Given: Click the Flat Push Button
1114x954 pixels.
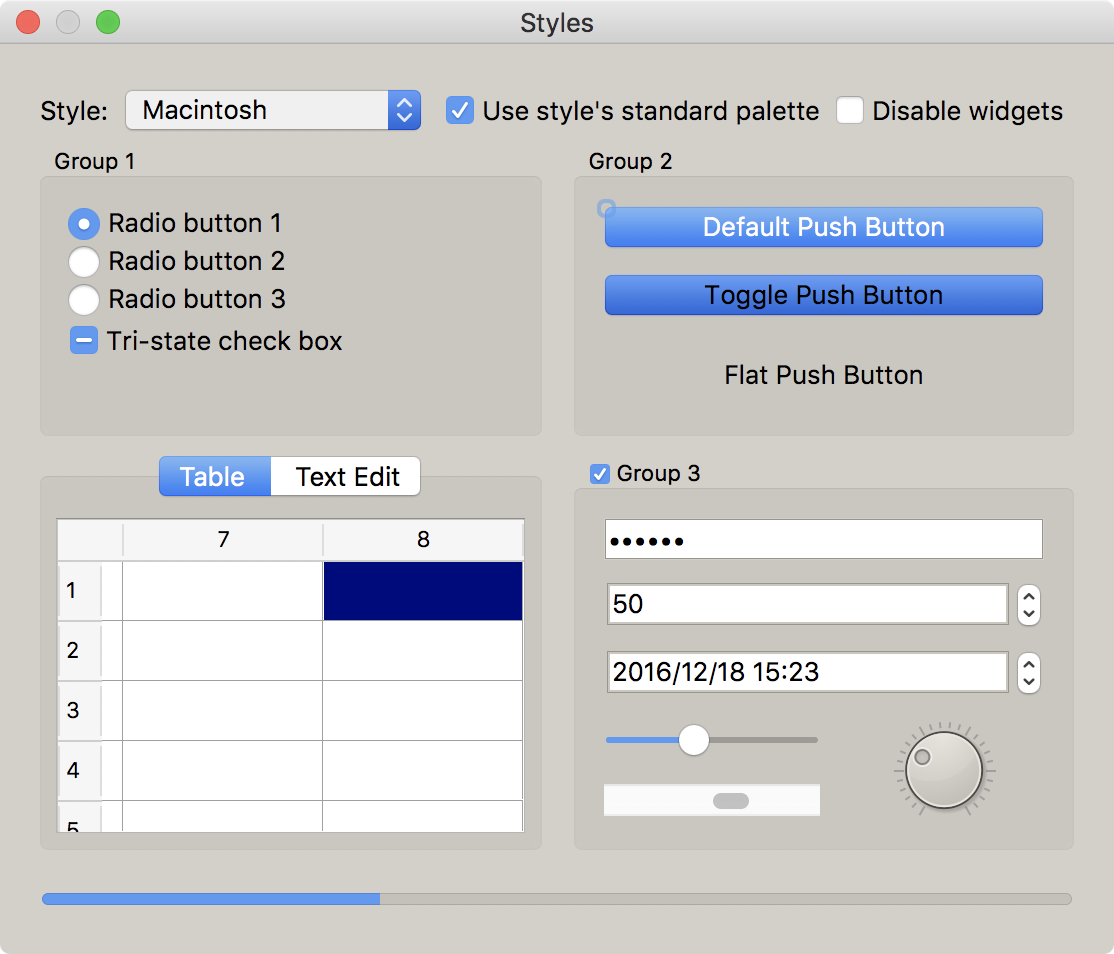Looking at the screenshot, I should pyautogui.click(x=823, y=375).
